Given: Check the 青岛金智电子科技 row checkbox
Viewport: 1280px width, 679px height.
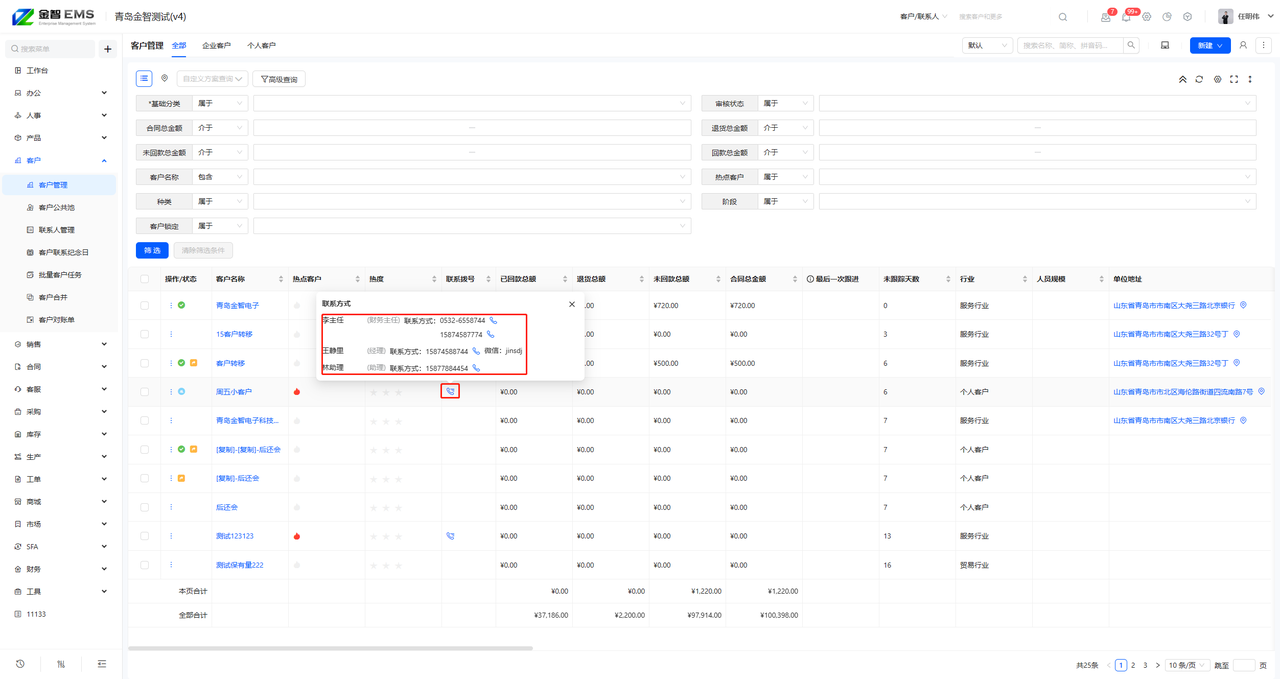Looking at the screenshot, I should pyautogui.click(x=145, y=421).
